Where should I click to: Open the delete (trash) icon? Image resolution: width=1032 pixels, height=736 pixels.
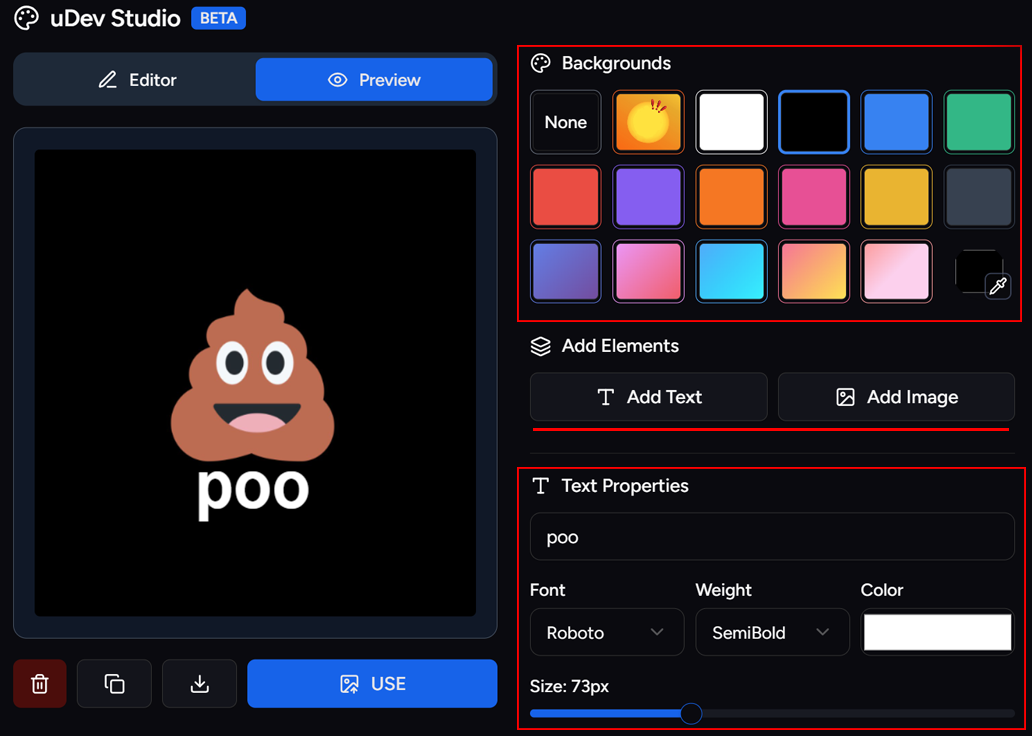click(39, 683)
